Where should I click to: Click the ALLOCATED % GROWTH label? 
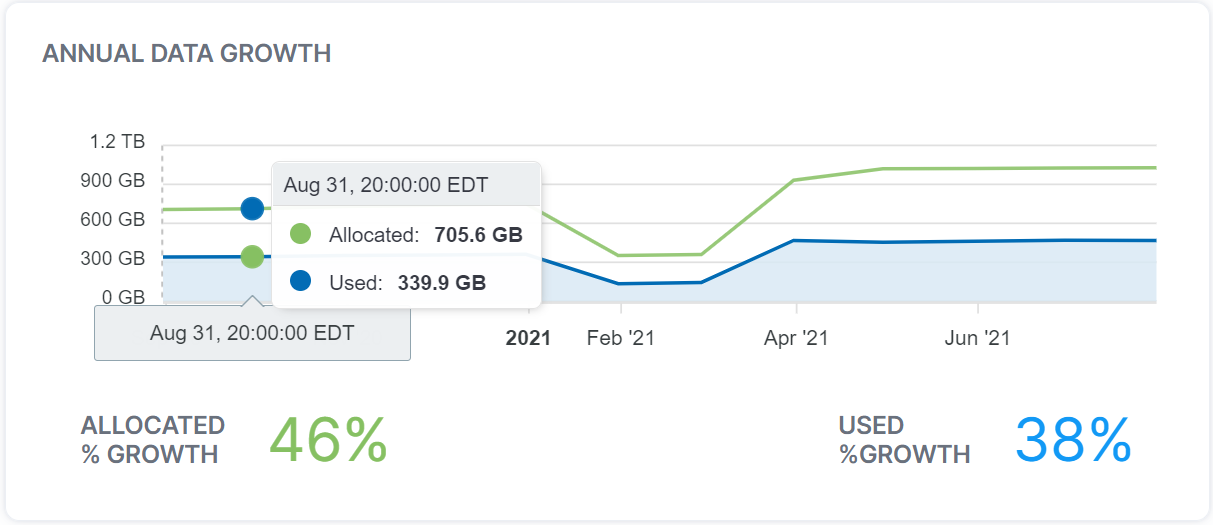coord(152,440)
